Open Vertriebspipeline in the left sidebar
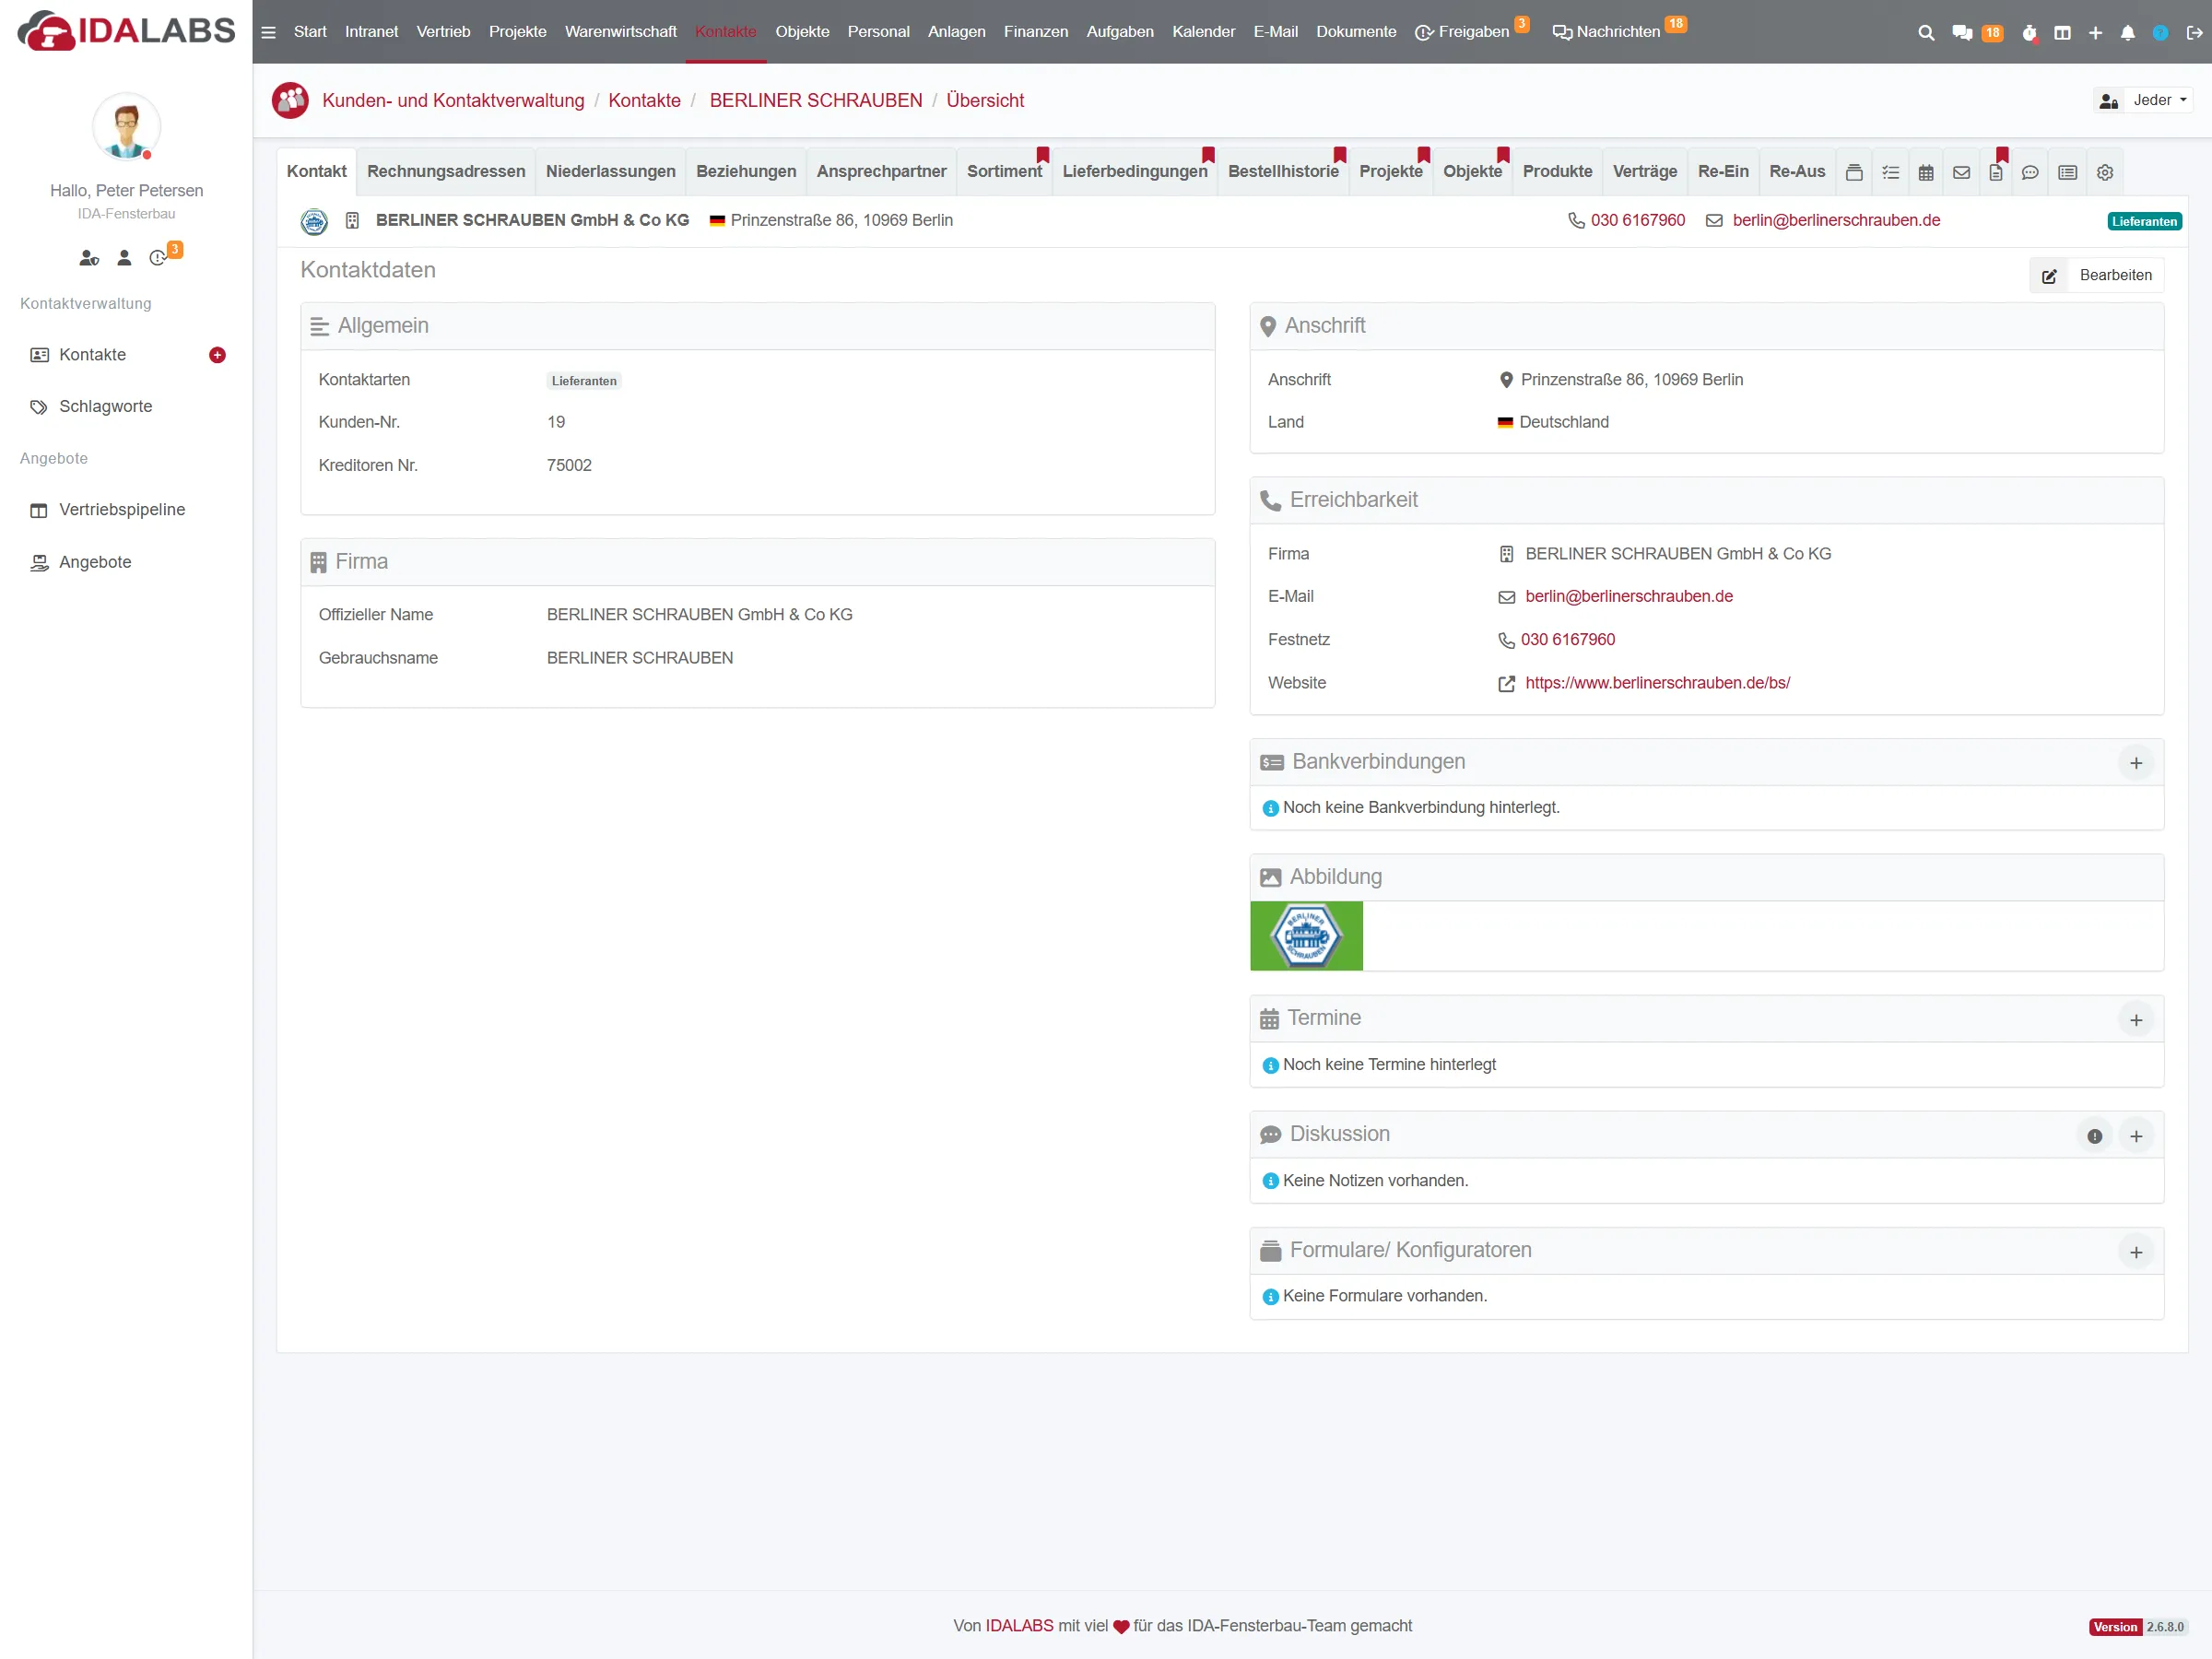The height and width of the screenshot is (1659, 2212). tap(121, 510)
